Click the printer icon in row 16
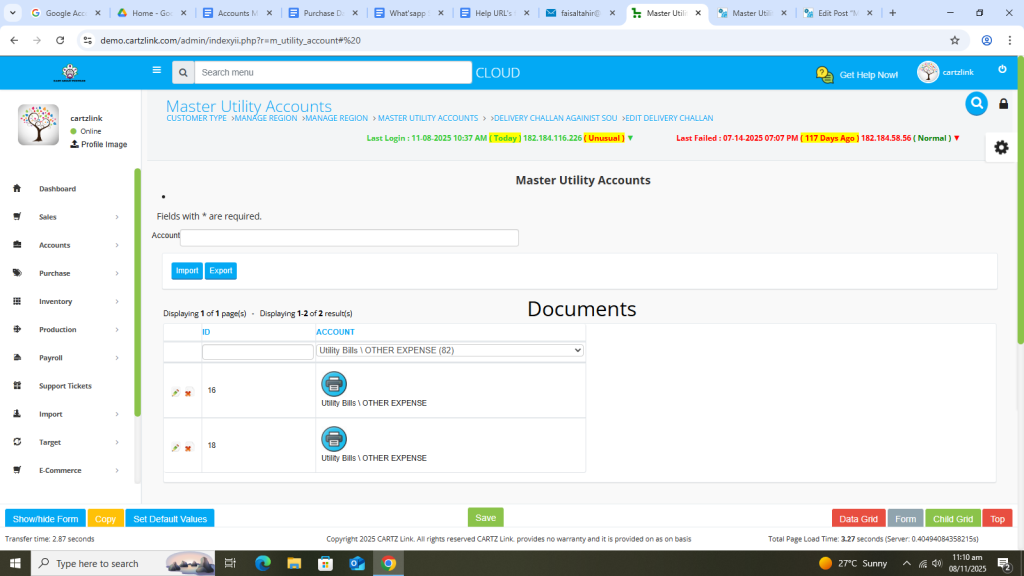 (x=334, y=383)
